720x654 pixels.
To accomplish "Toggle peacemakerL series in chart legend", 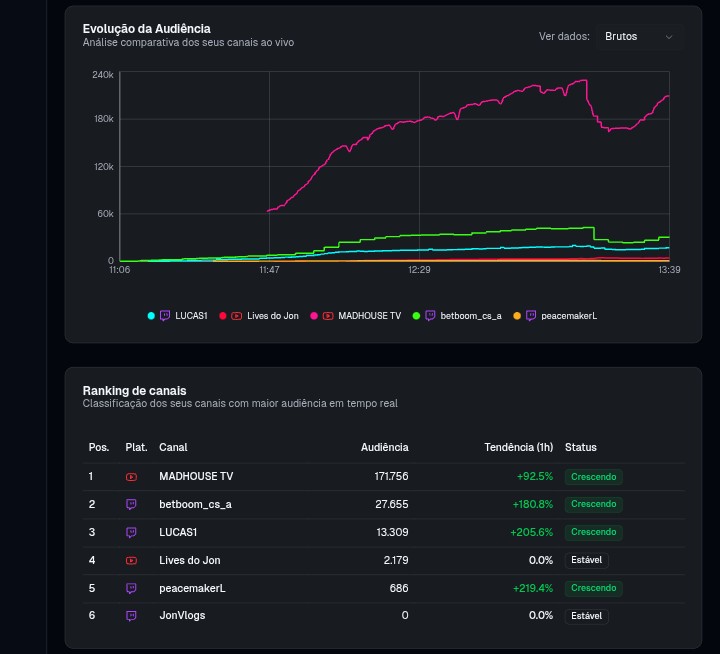I will [555, 316].
